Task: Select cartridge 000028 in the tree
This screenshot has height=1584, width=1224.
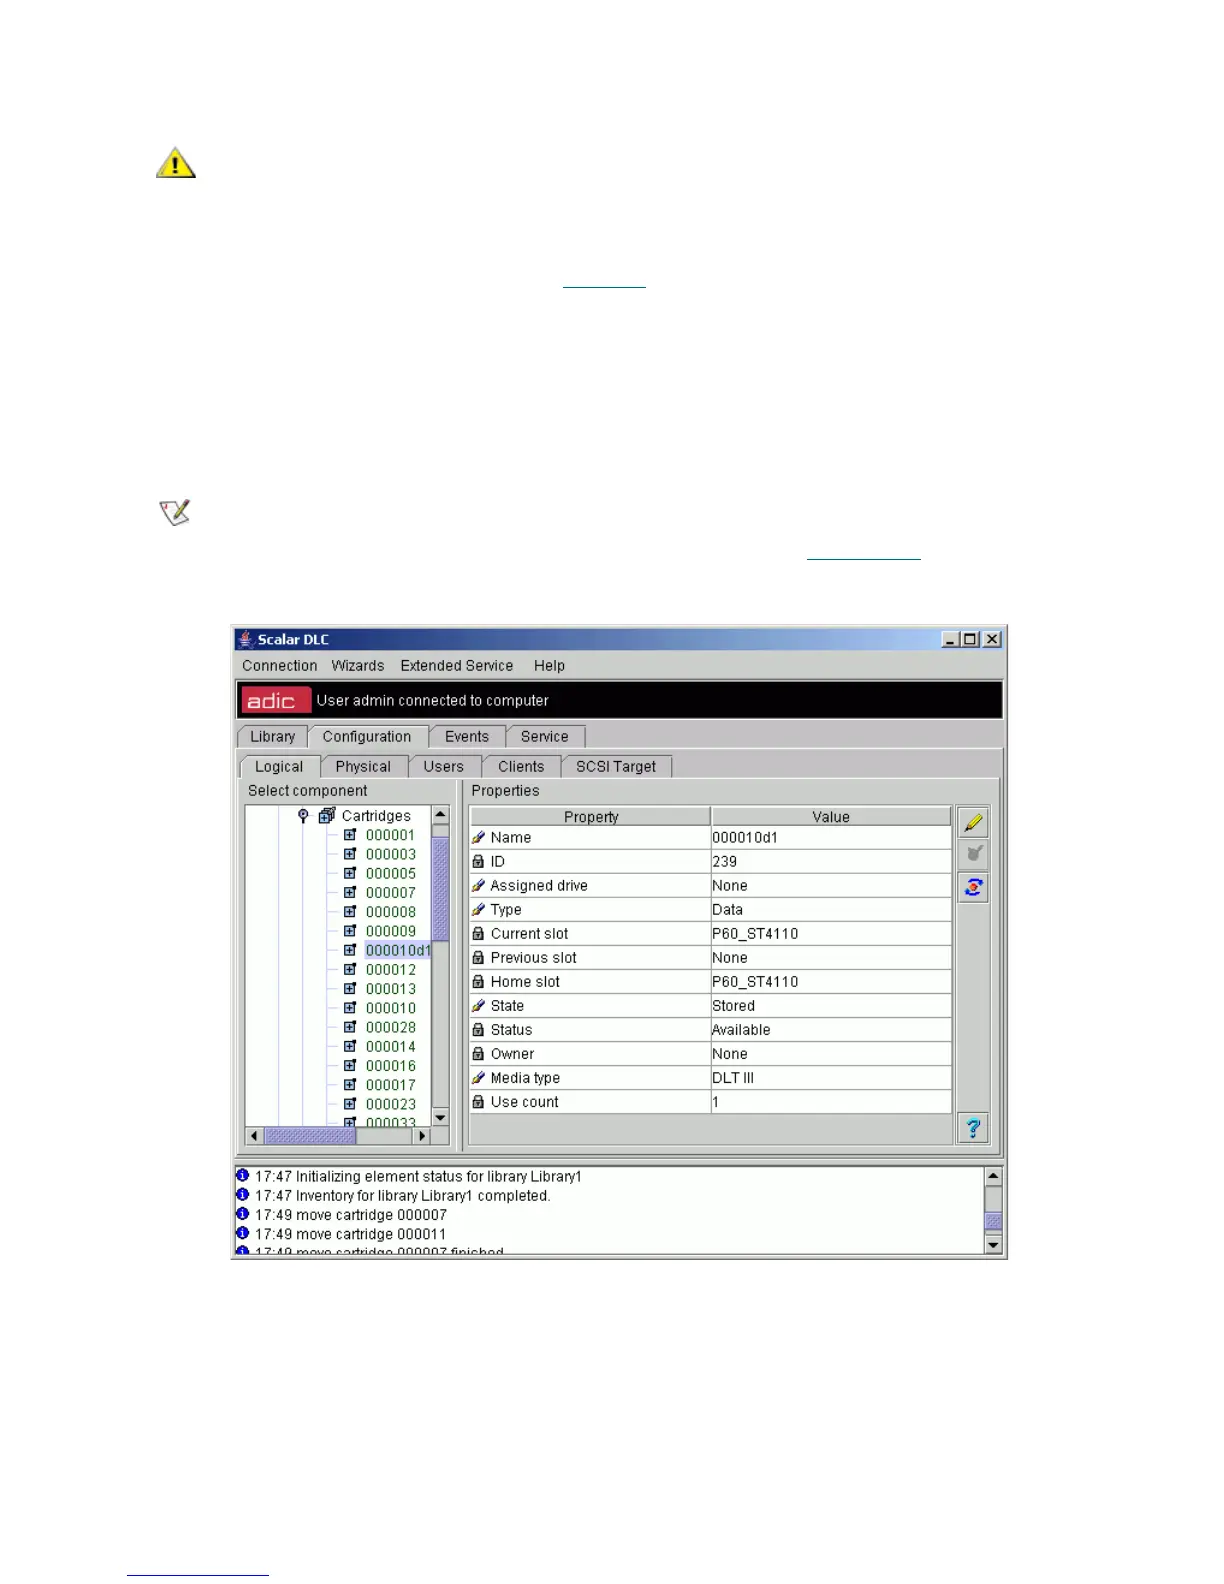Action: [x=391, y=1027]
